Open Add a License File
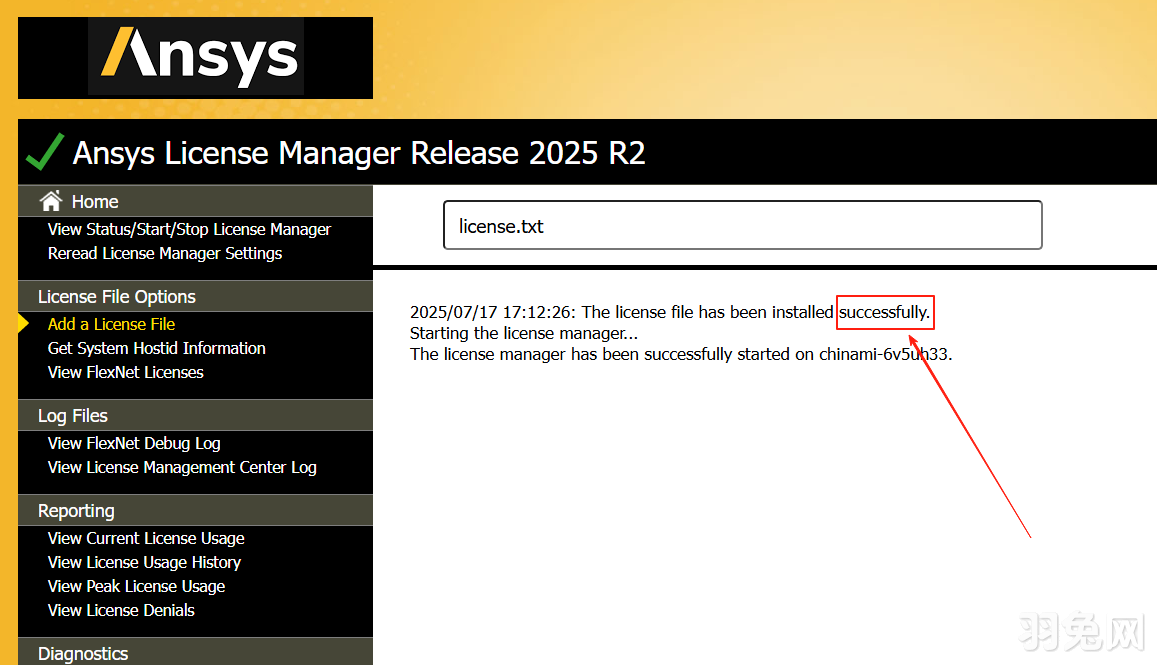This screenshot has height=665, width=1157. (111, 324)
